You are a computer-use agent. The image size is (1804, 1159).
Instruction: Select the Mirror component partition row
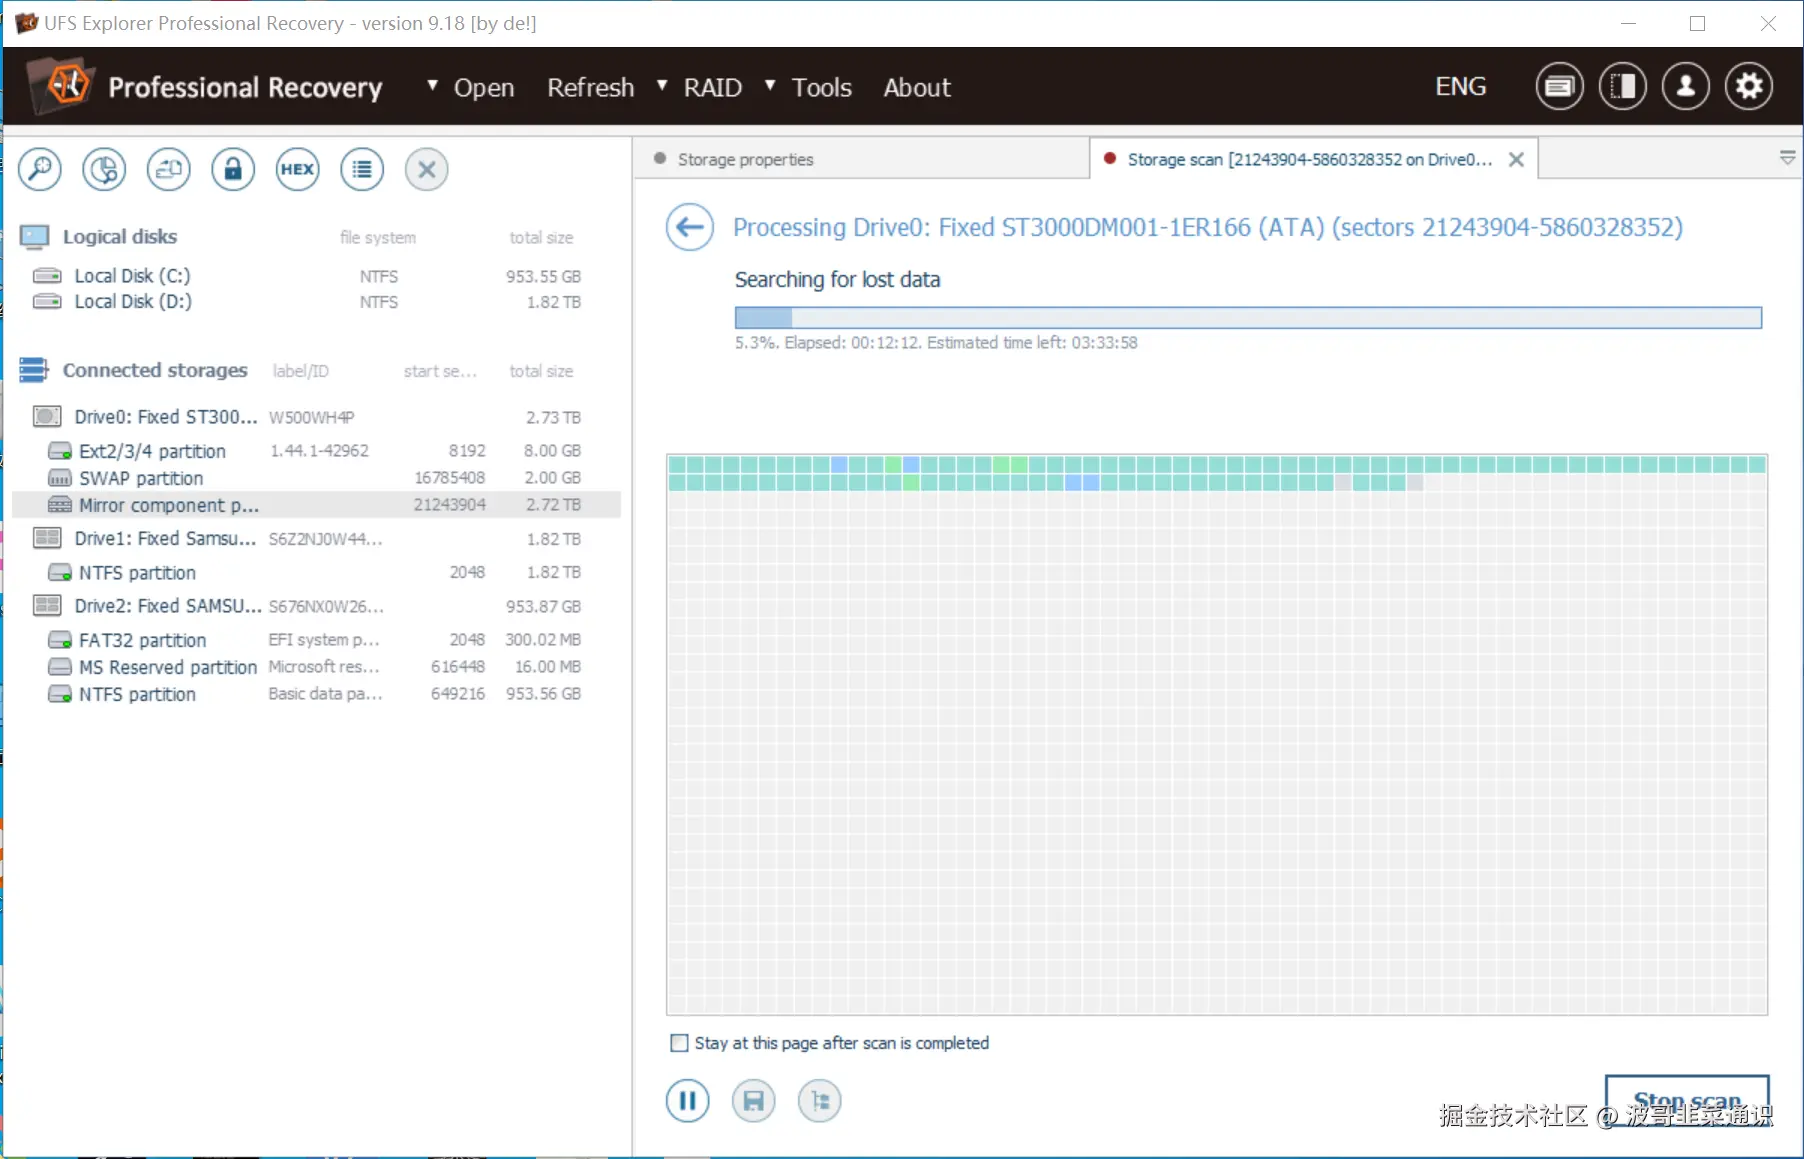316,505
